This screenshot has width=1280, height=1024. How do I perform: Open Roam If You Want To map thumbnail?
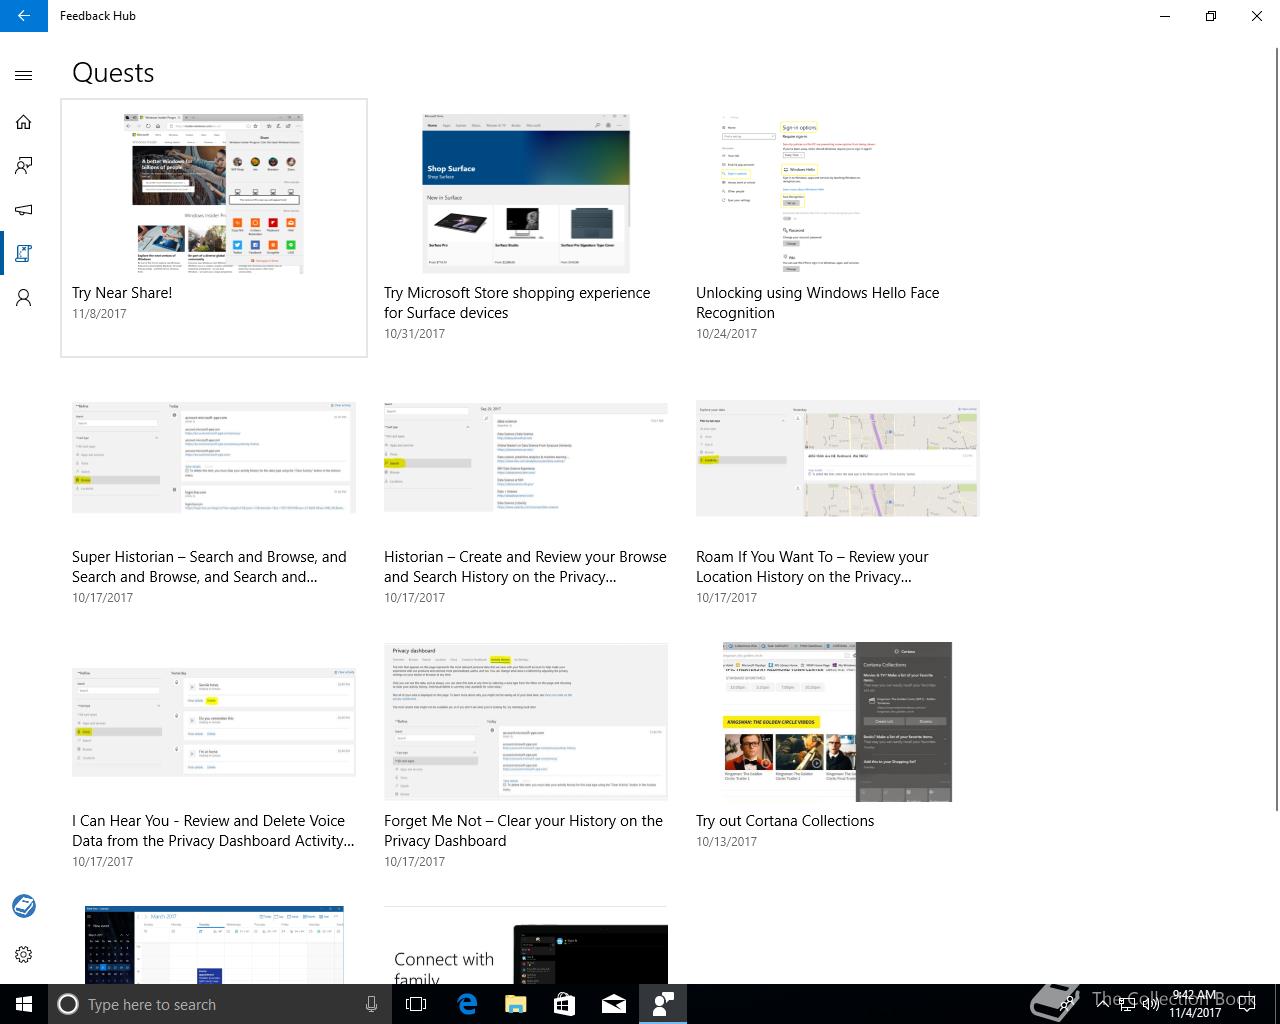(x=838, y=459)
